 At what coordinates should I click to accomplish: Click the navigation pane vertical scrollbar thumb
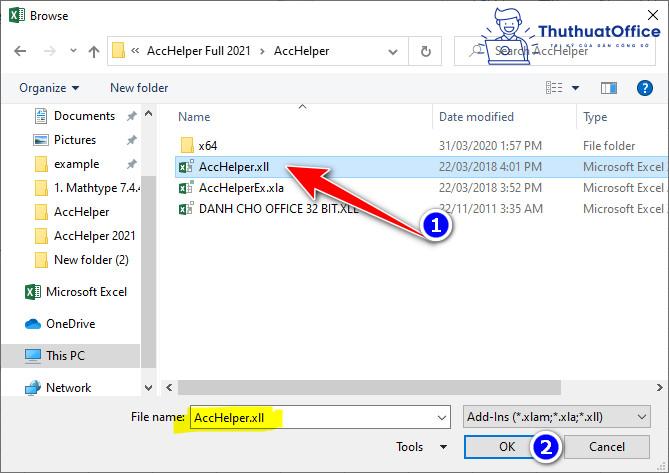tap(148, 272)
